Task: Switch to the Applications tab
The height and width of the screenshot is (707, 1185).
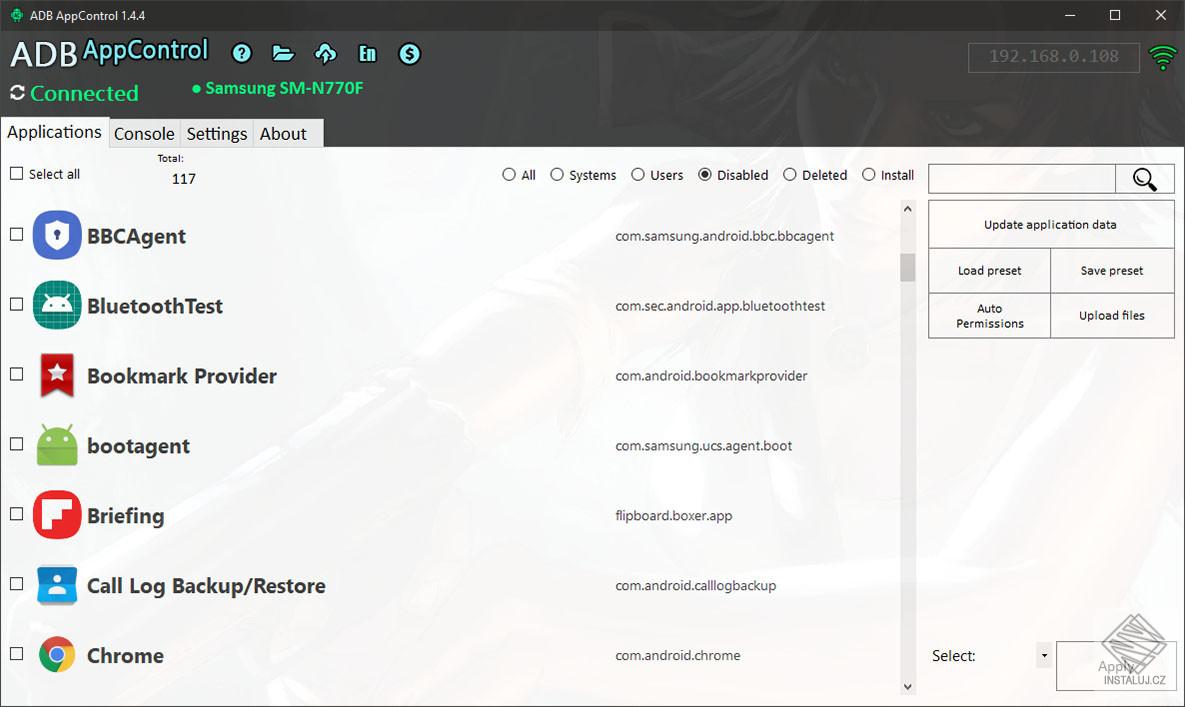Action: [x=54, y=131]
